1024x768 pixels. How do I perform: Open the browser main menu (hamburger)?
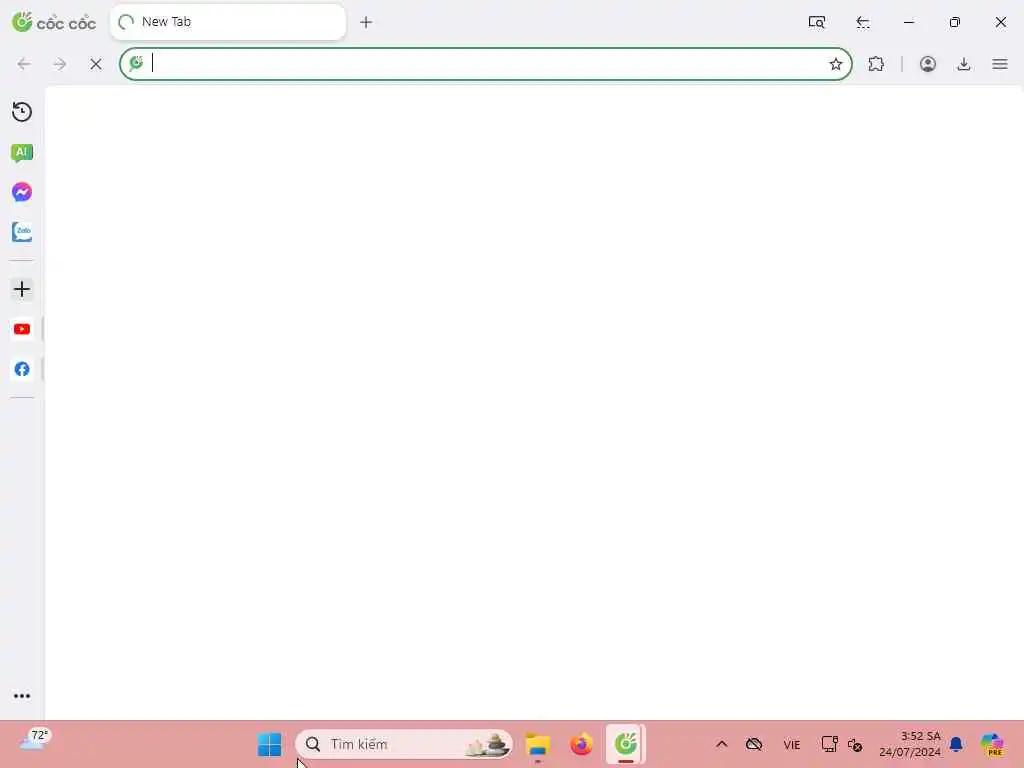(1000, 64)
